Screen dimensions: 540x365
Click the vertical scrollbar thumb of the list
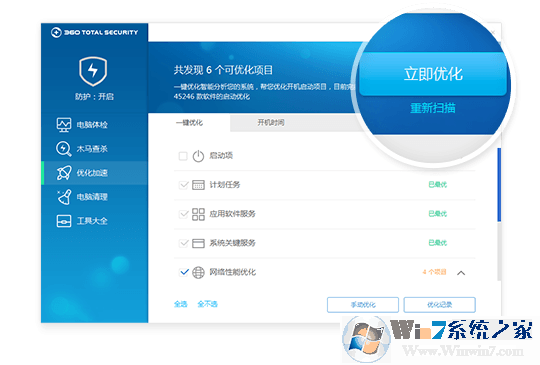click(x=499, y=185)
